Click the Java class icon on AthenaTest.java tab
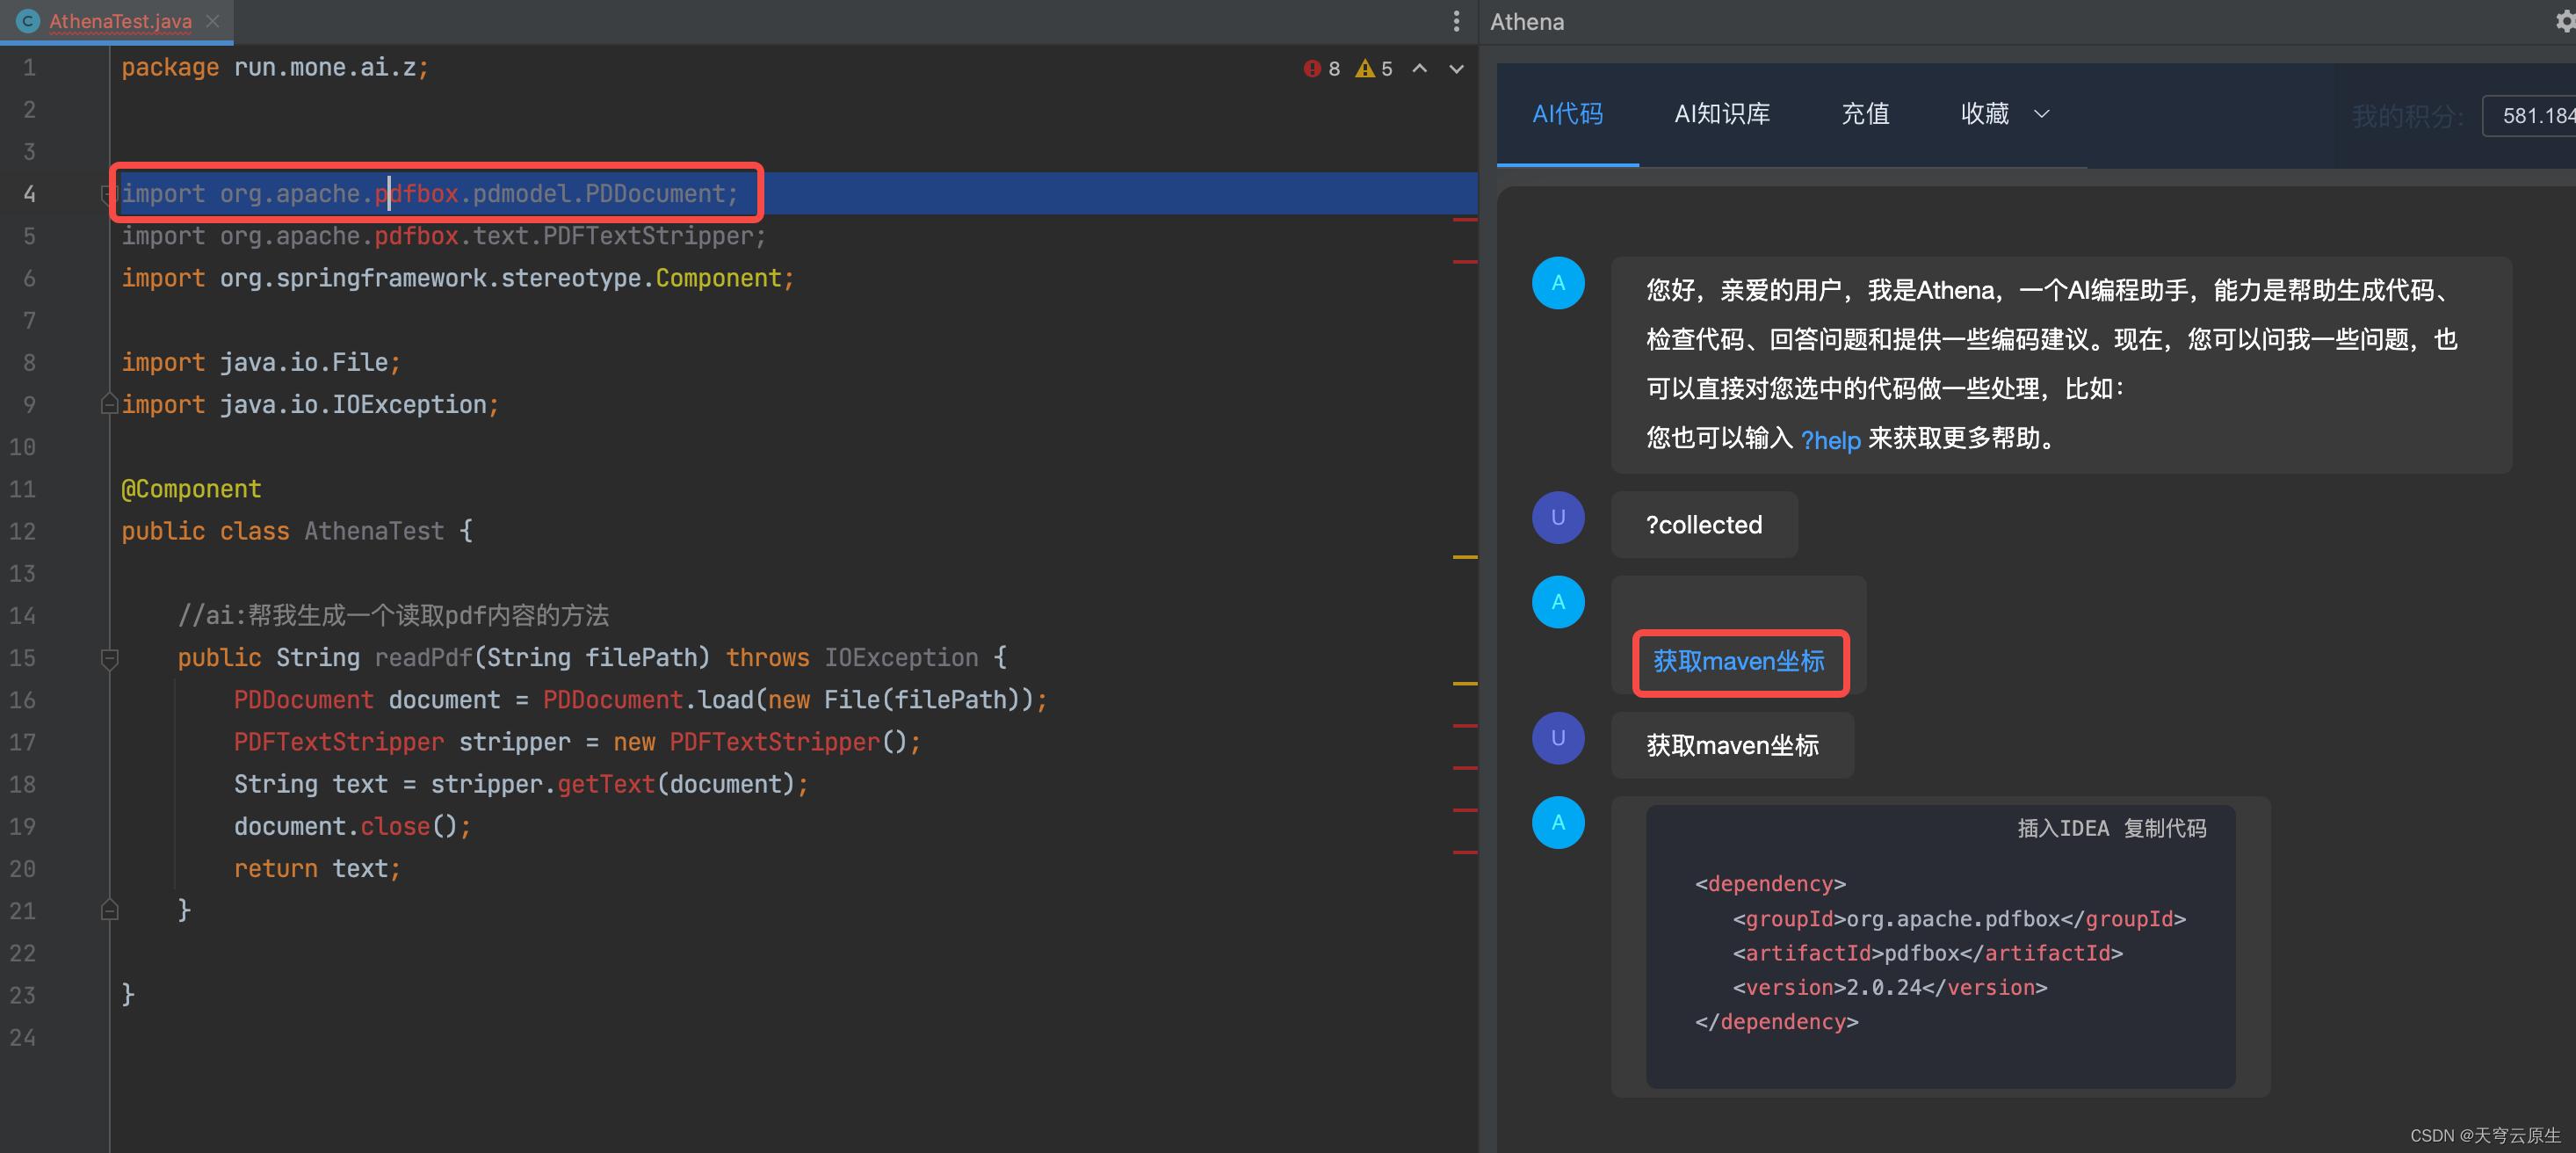2576x1153 pixels. (x=27, y=20)
